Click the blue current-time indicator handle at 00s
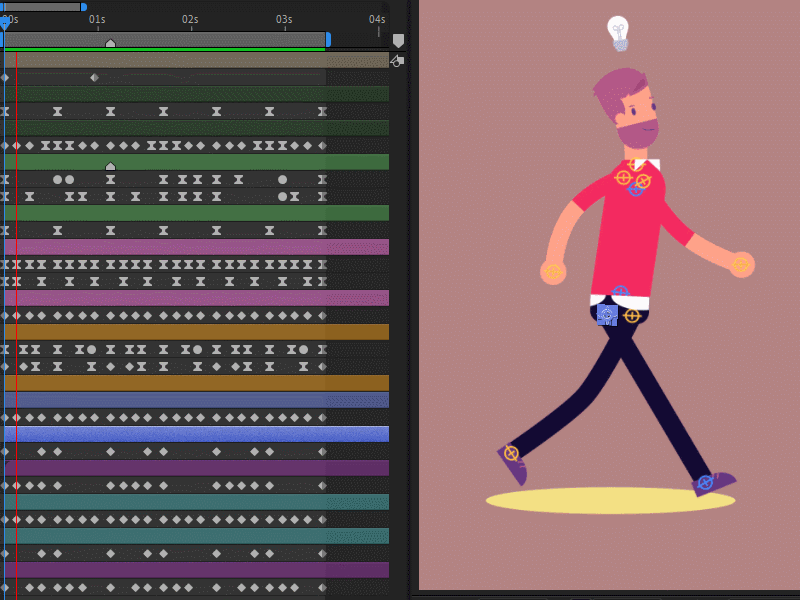The width and height of the screenshot is (800, 600). (5, 22)
